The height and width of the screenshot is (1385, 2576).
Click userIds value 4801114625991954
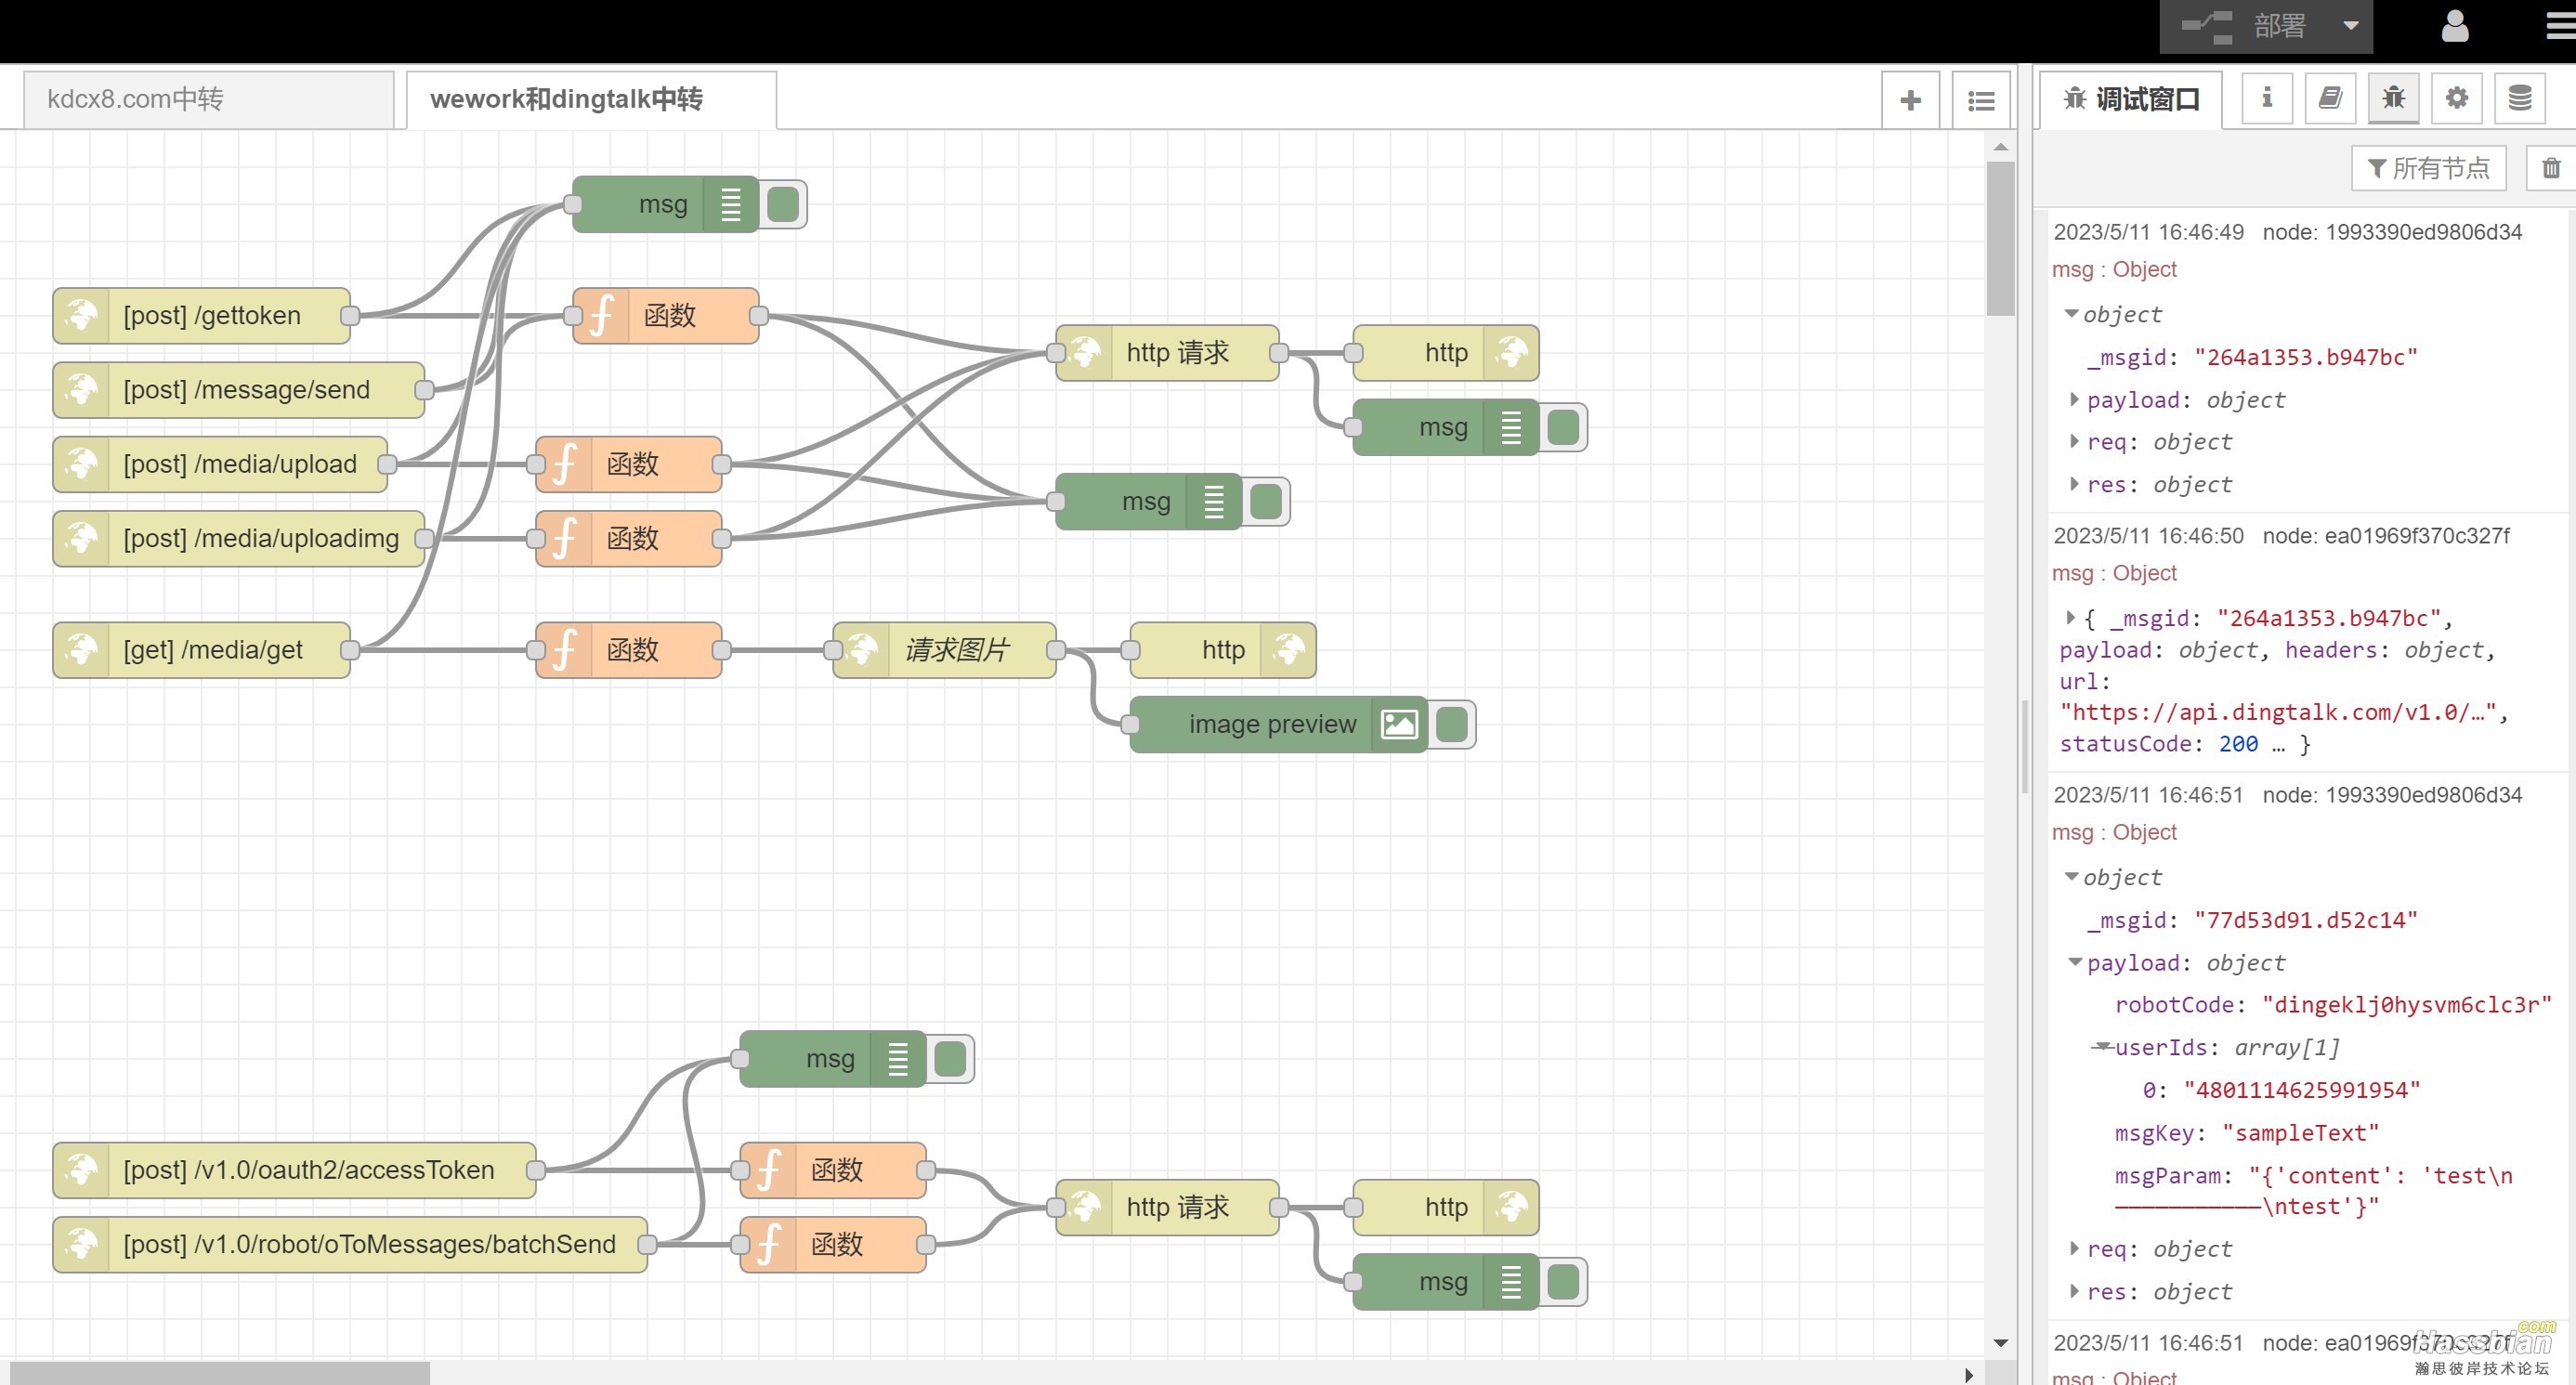(x=2302, y=1090)
